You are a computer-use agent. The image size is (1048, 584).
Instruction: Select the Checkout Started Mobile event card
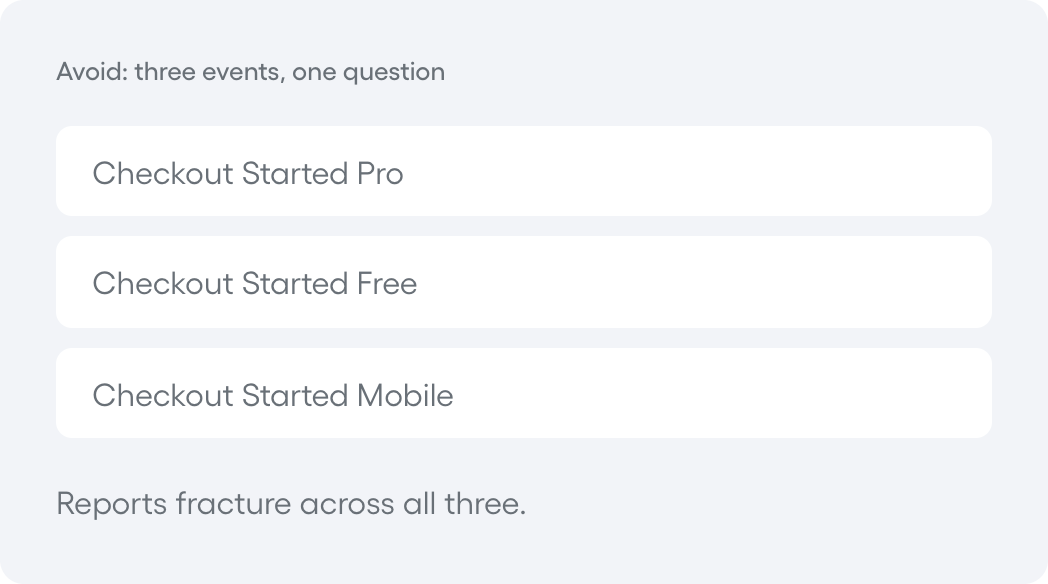524,393
